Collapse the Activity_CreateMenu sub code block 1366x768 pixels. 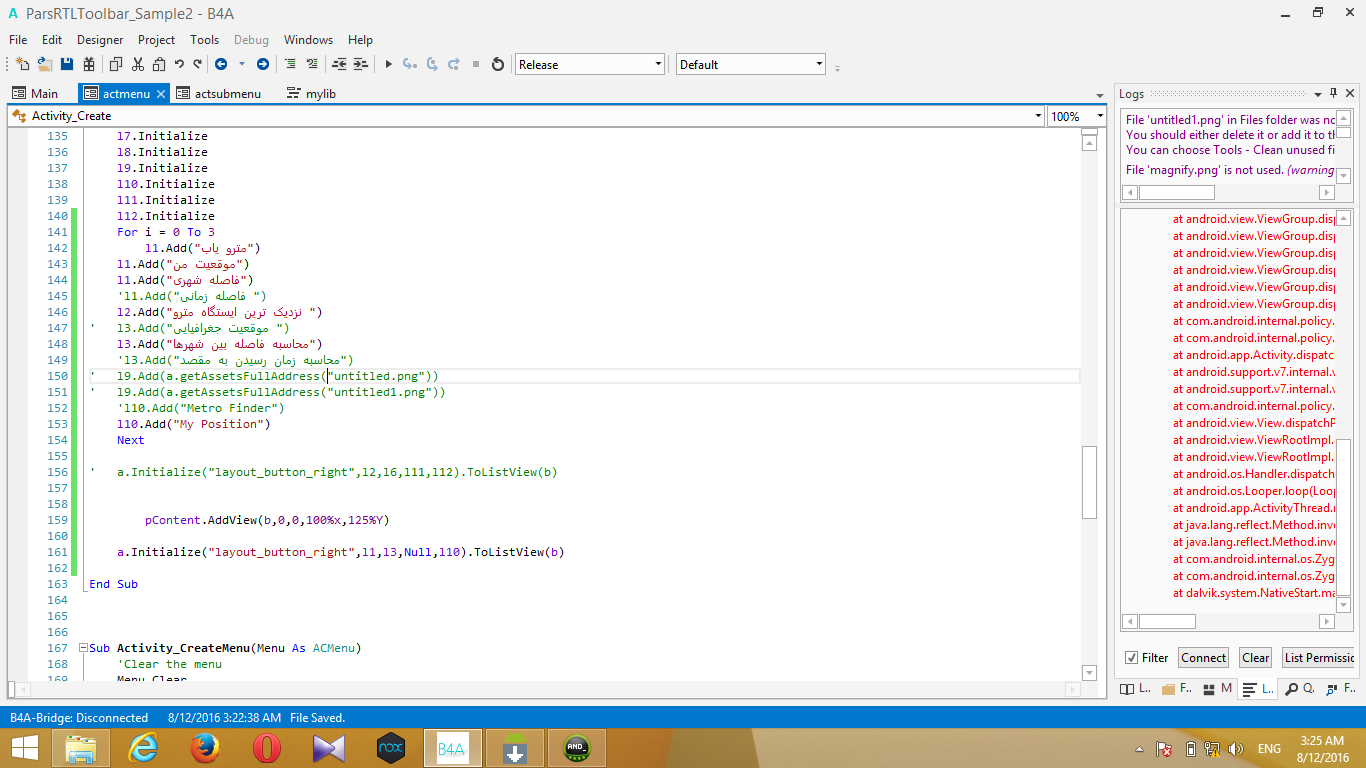[82, 648]
